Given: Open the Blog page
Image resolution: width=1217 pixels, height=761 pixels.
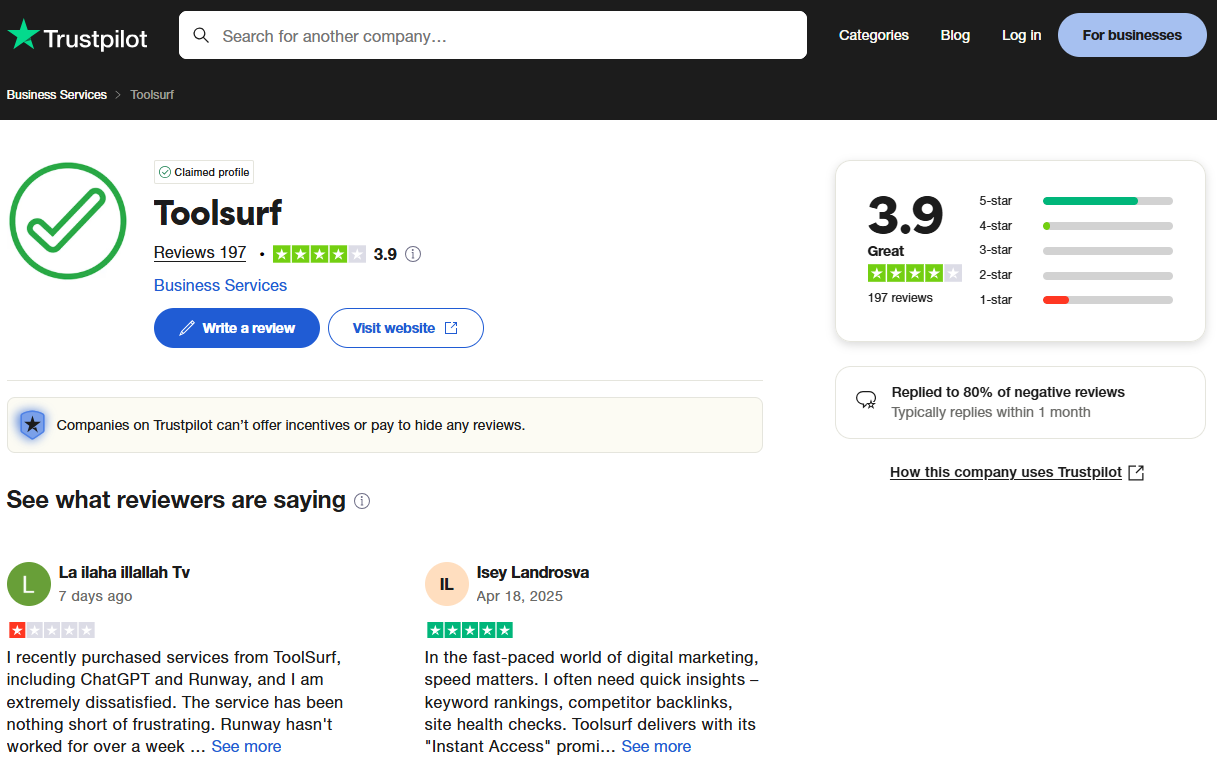Looking at the screenshot, I should 955,35.
